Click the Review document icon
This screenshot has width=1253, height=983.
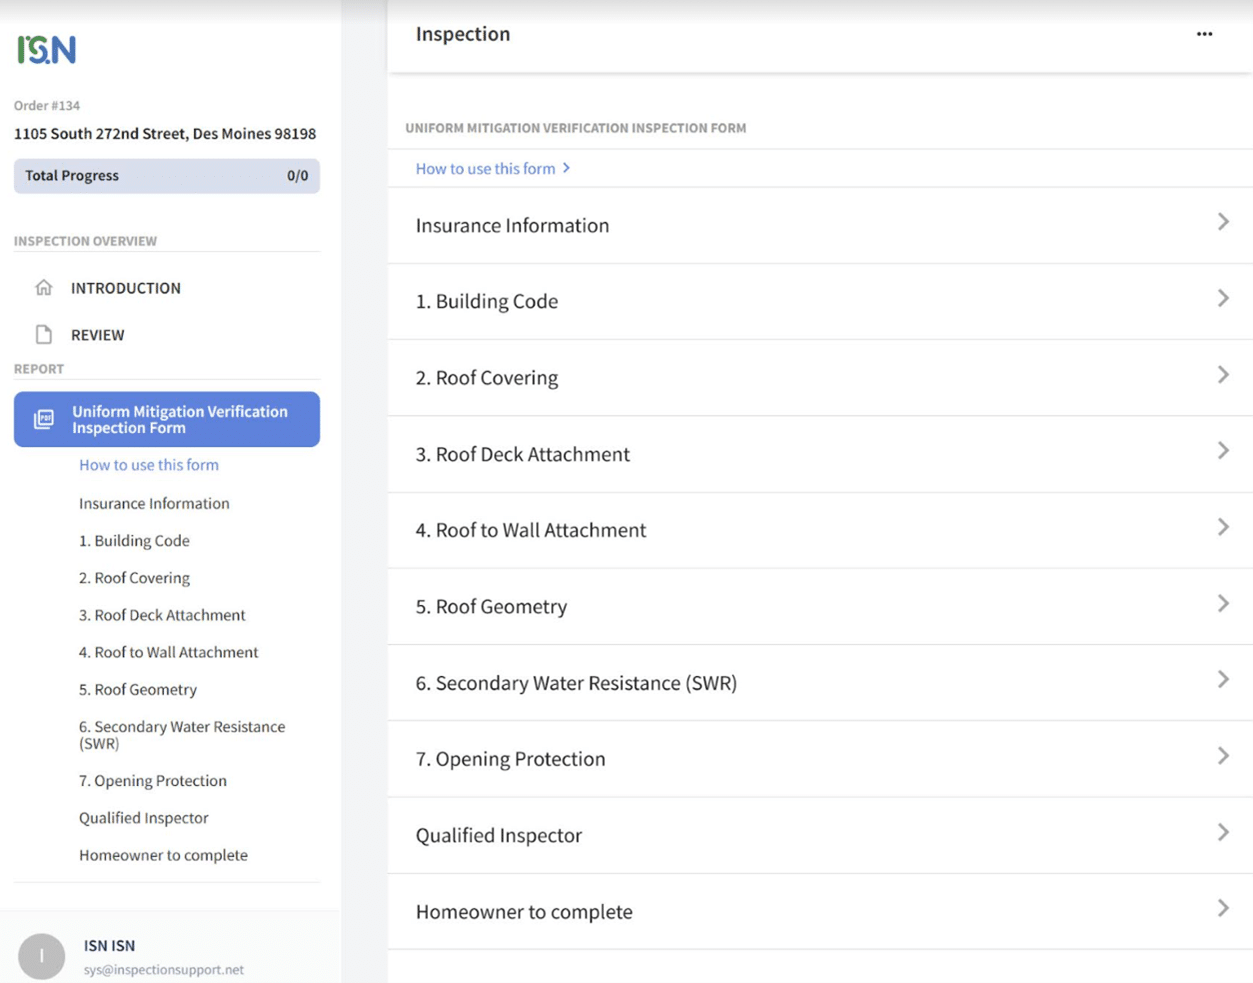[x=44, y=335]
